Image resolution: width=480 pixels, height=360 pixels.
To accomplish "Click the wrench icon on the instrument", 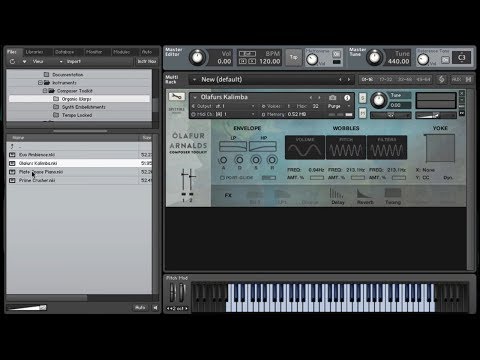I will (176, 97).
